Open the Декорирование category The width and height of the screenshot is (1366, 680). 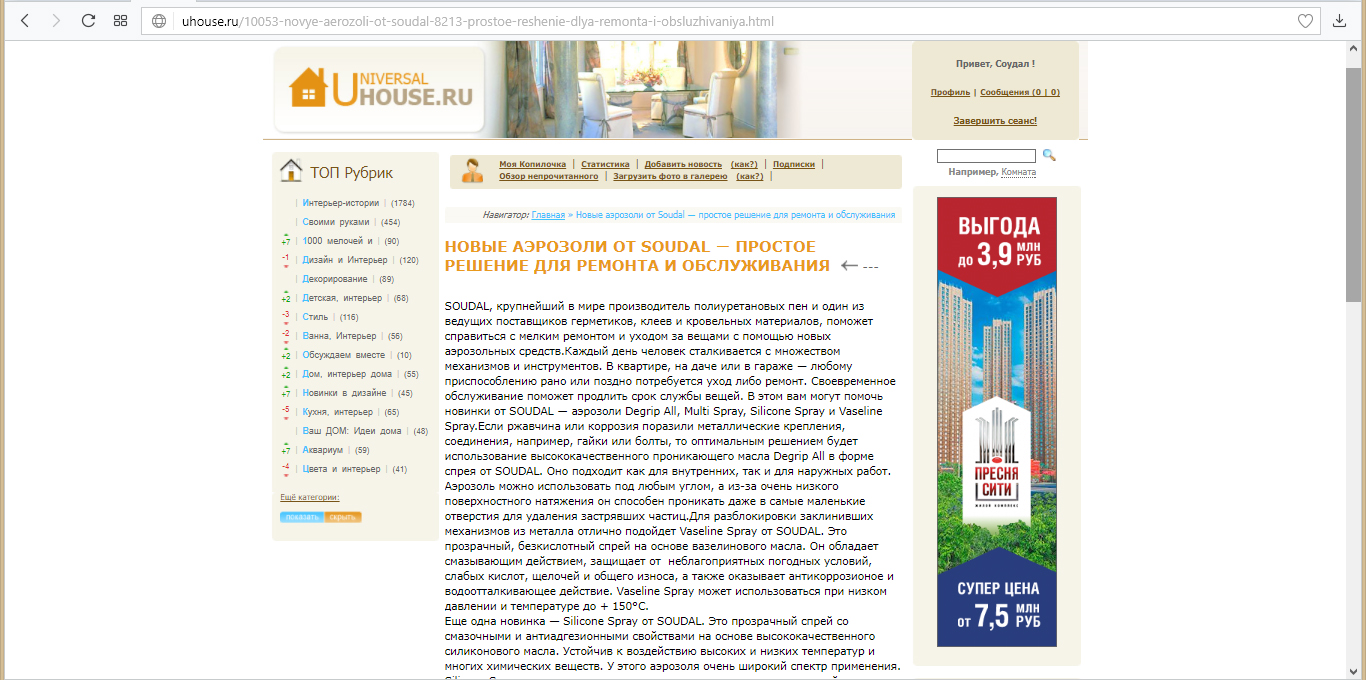coord(335,279)
